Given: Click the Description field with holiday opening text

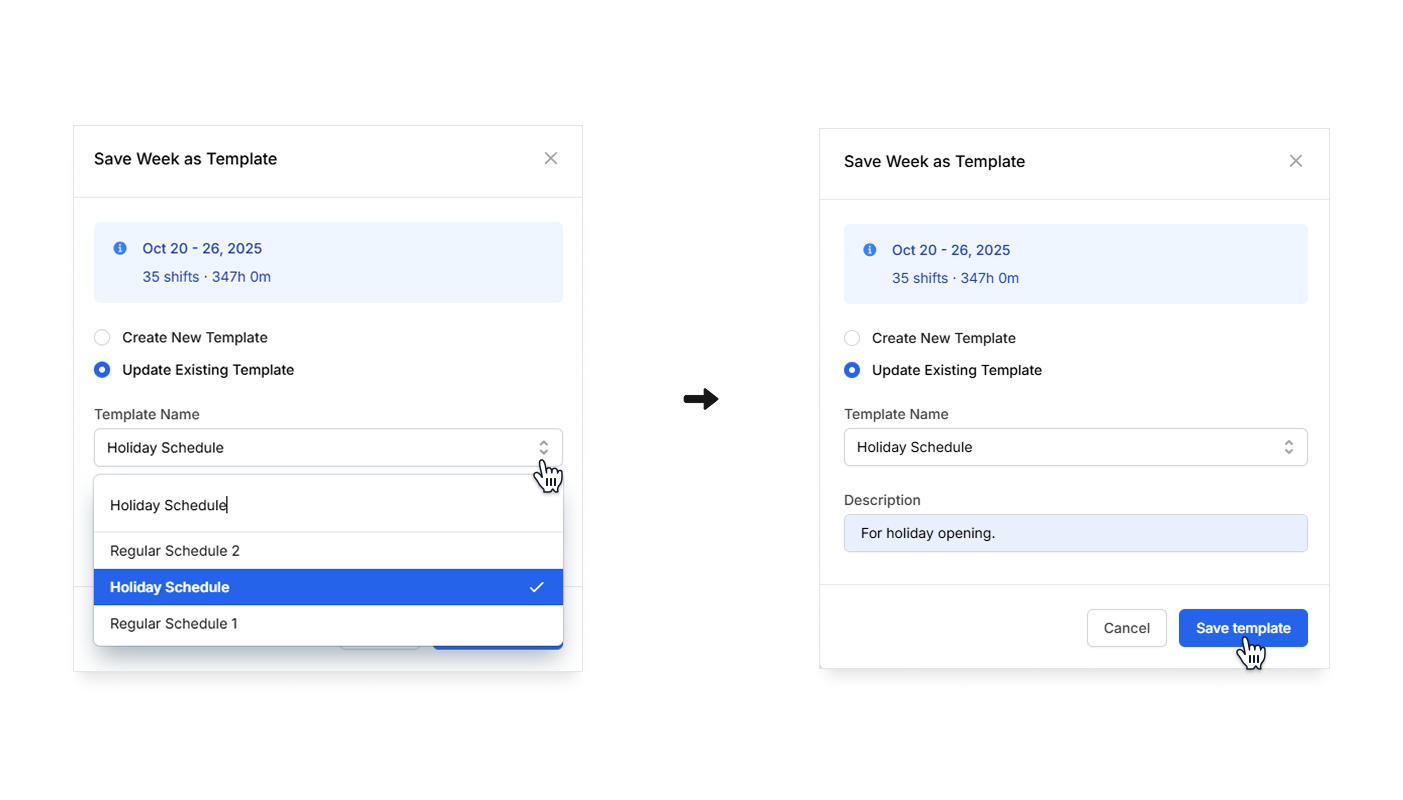Looking at the screenshot, I should click(x=1075, y=533).
